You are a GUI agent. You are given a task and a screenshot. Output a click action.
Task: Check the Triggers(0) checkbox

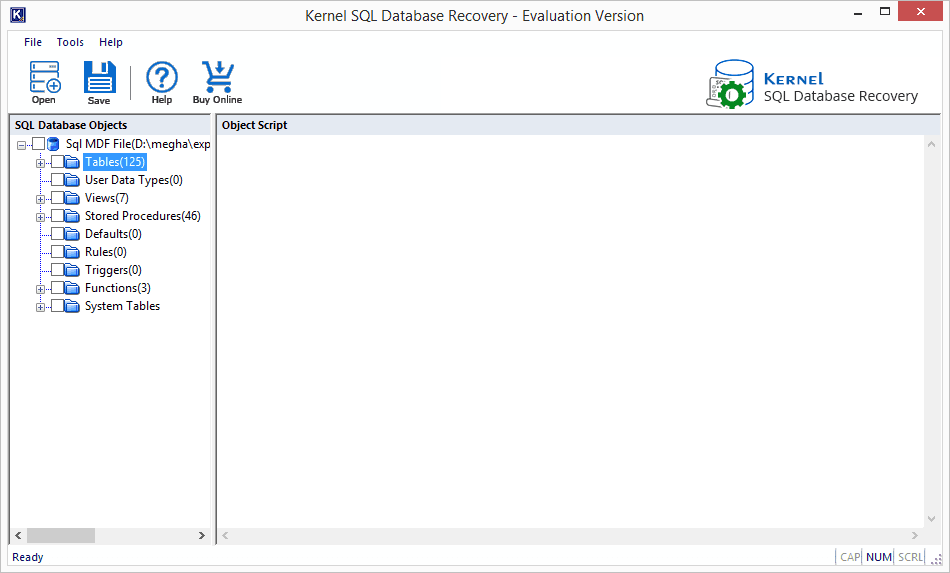(58, 270)
